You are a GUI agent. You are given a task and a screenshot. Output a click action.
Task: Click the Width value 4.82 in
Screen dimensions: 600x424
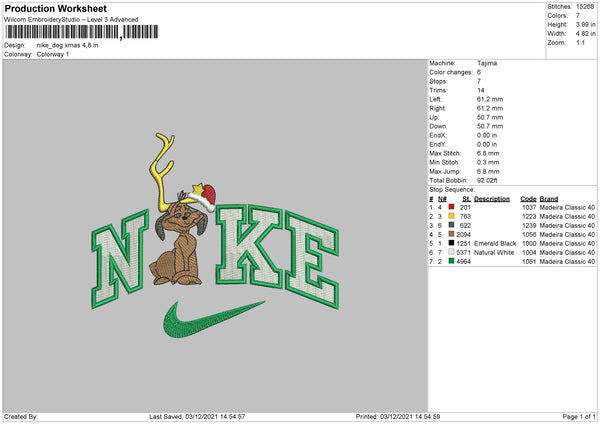click(585, 34)
